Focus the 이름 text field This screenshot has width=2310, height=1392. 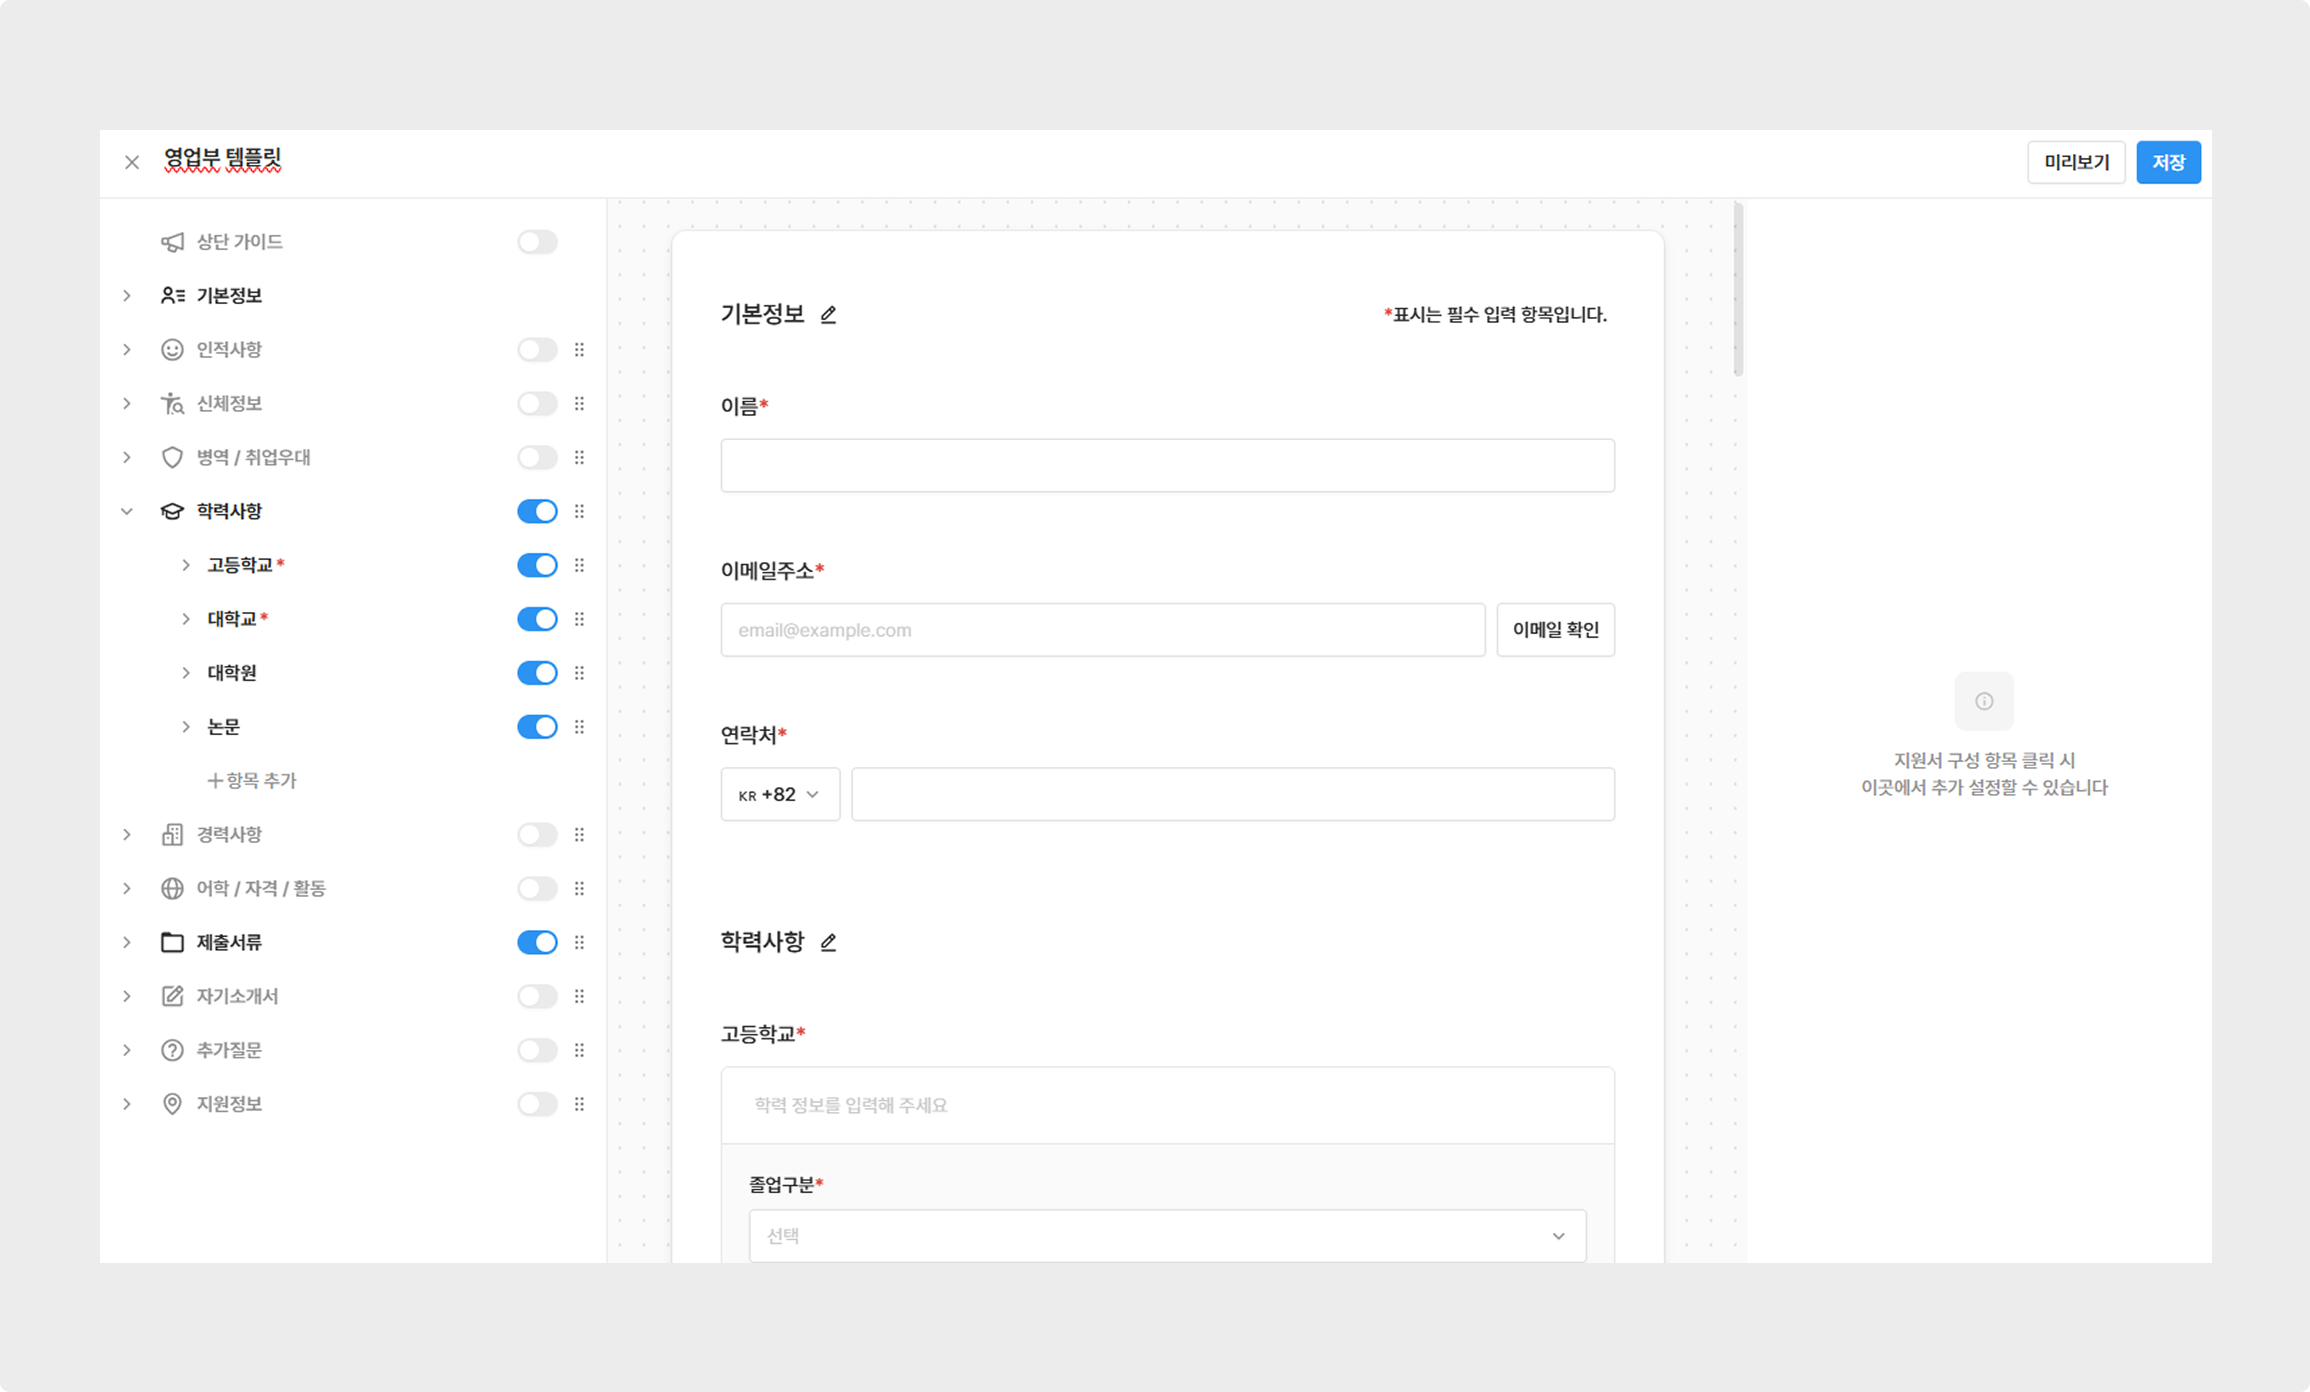(1167, 466)
